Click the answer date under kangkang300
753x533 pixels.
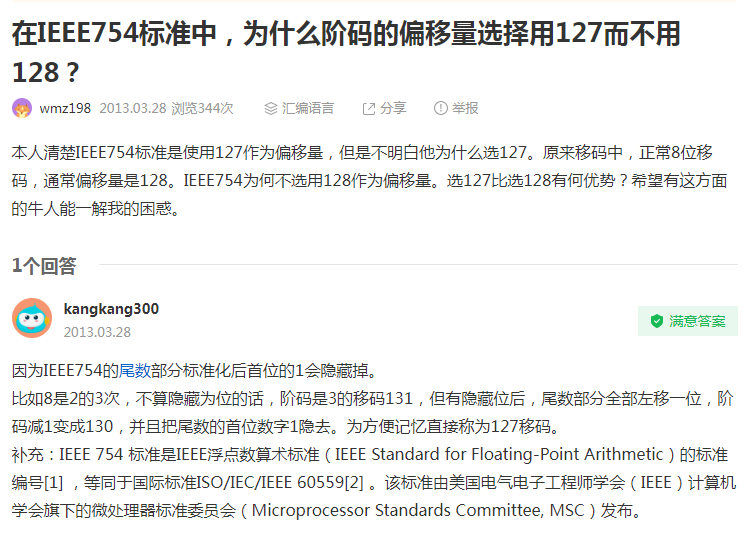[x=97, y=332]
